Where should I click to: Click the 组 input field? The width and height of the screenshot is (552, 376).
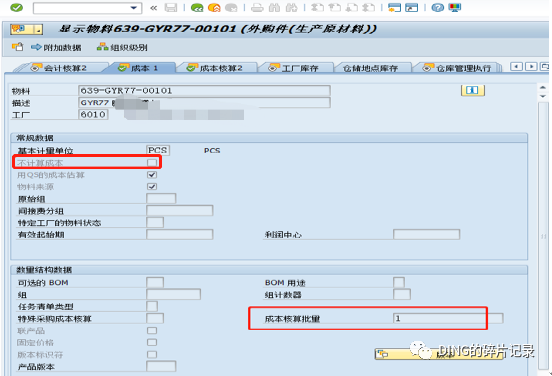pos(174,294)
